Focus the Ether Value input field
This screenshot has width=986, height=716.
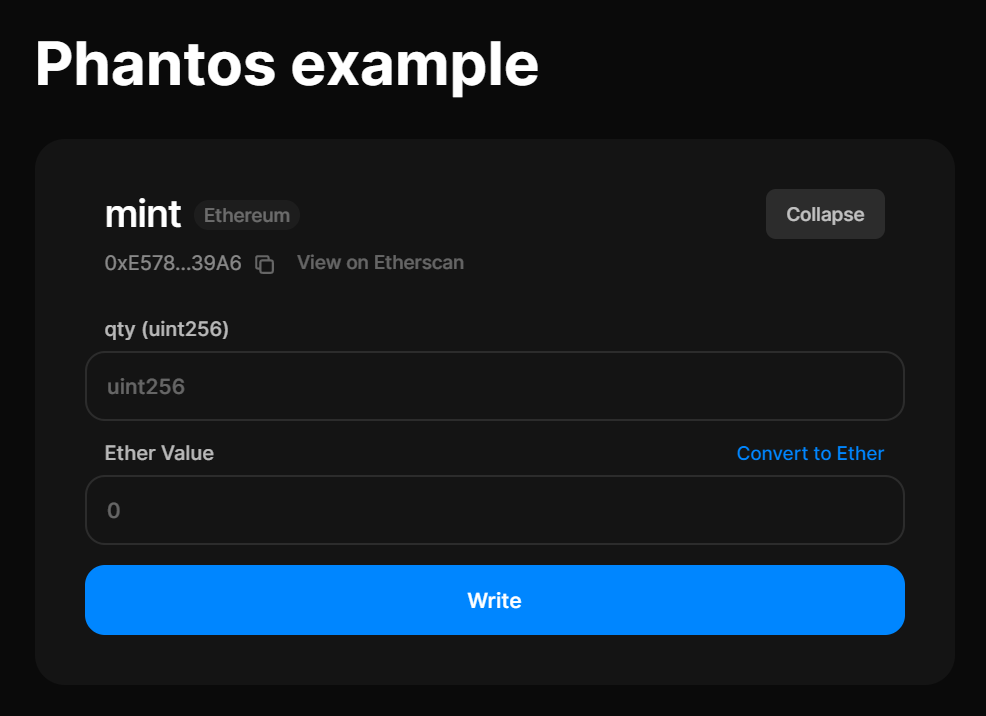pyautogui.click(x=495, y=510)
